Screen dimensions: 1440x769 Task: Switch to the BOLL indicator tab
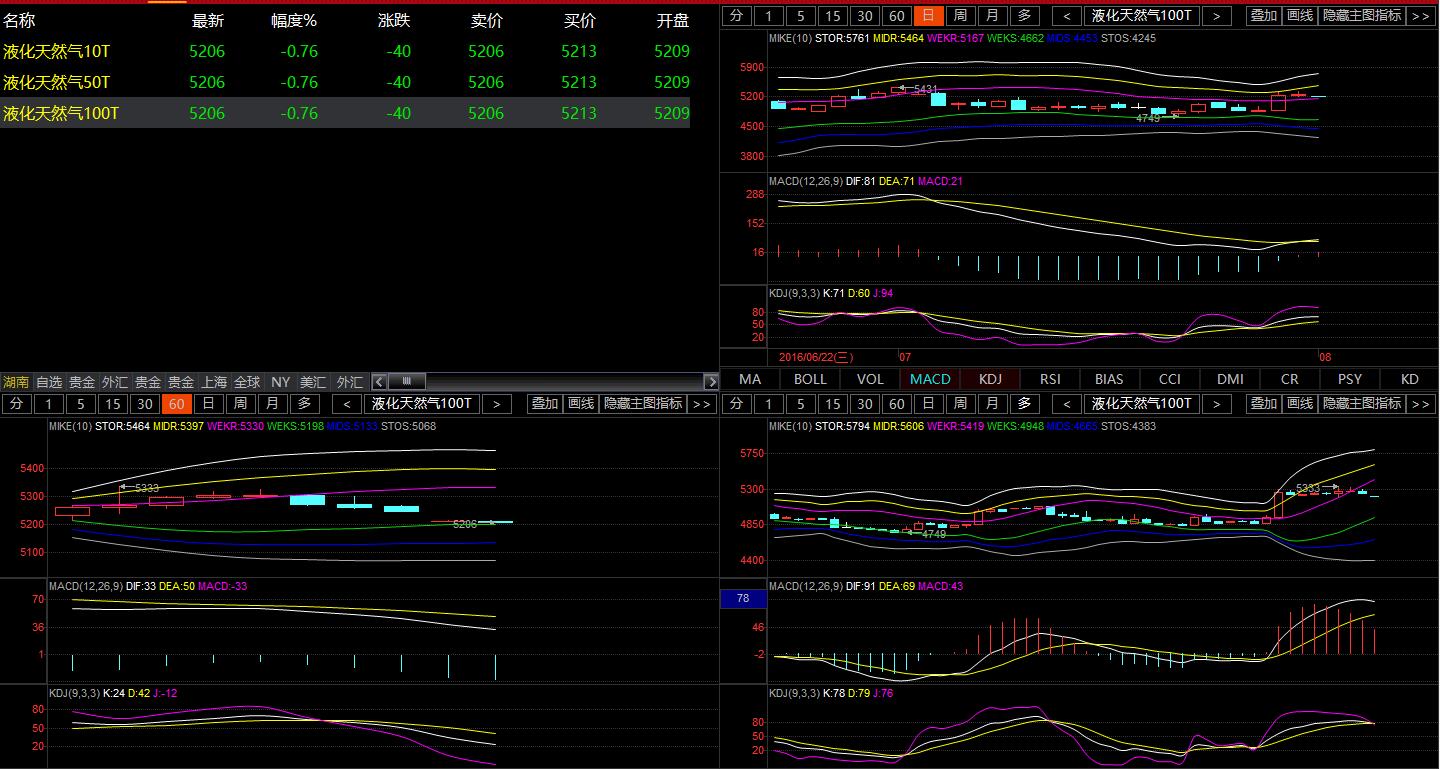pyautogui.click(x=810, y=379)
